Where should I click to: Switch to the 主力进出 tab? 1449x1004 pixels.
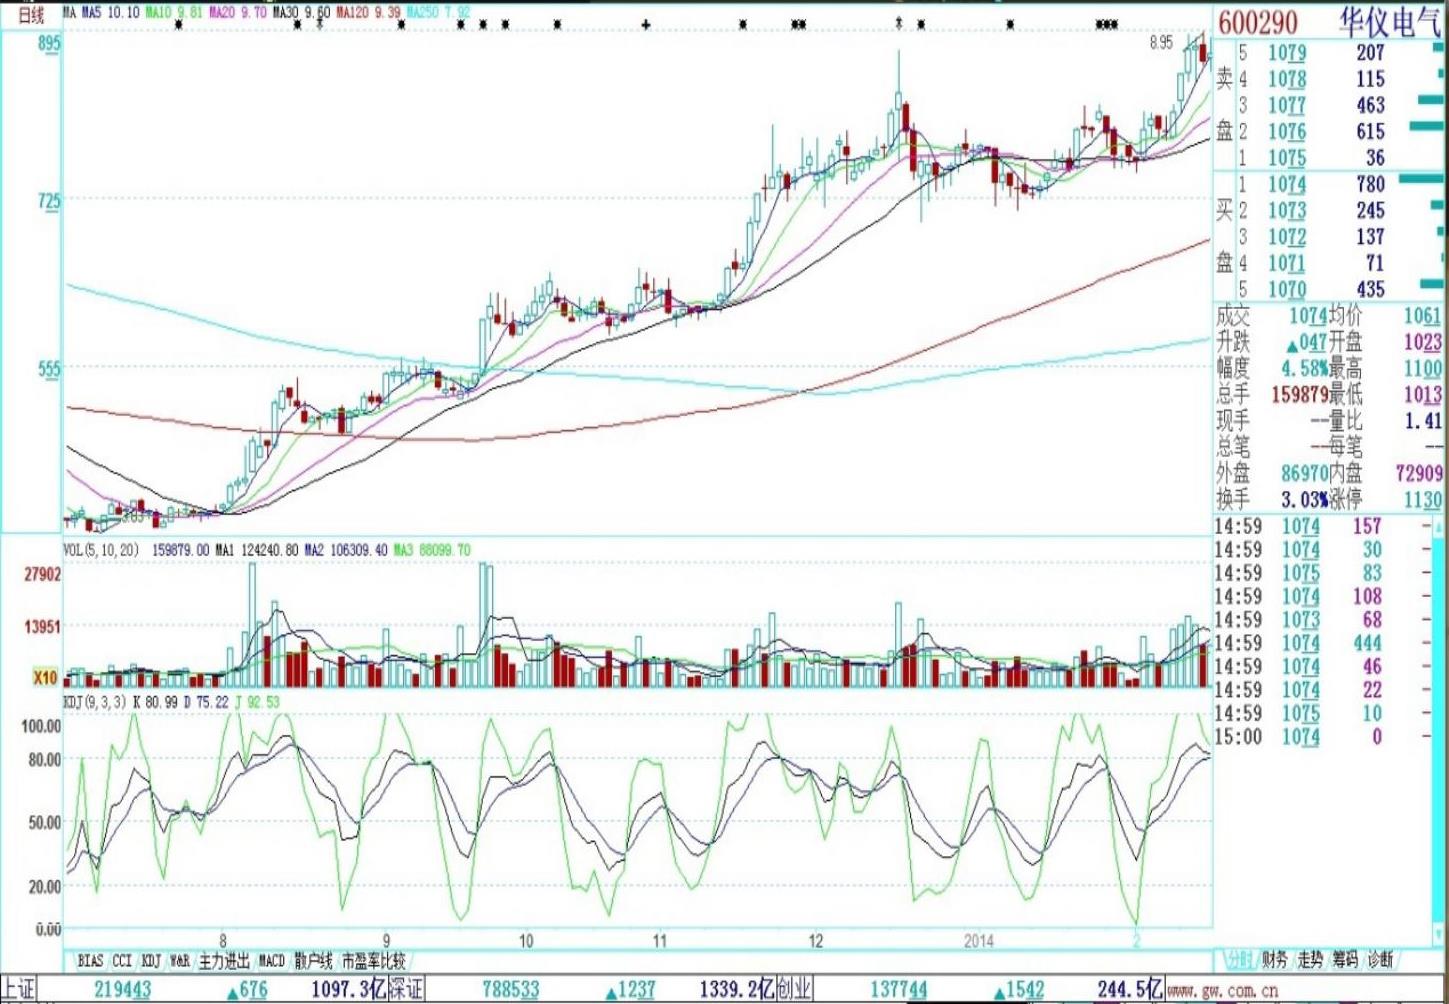point(224,961)
